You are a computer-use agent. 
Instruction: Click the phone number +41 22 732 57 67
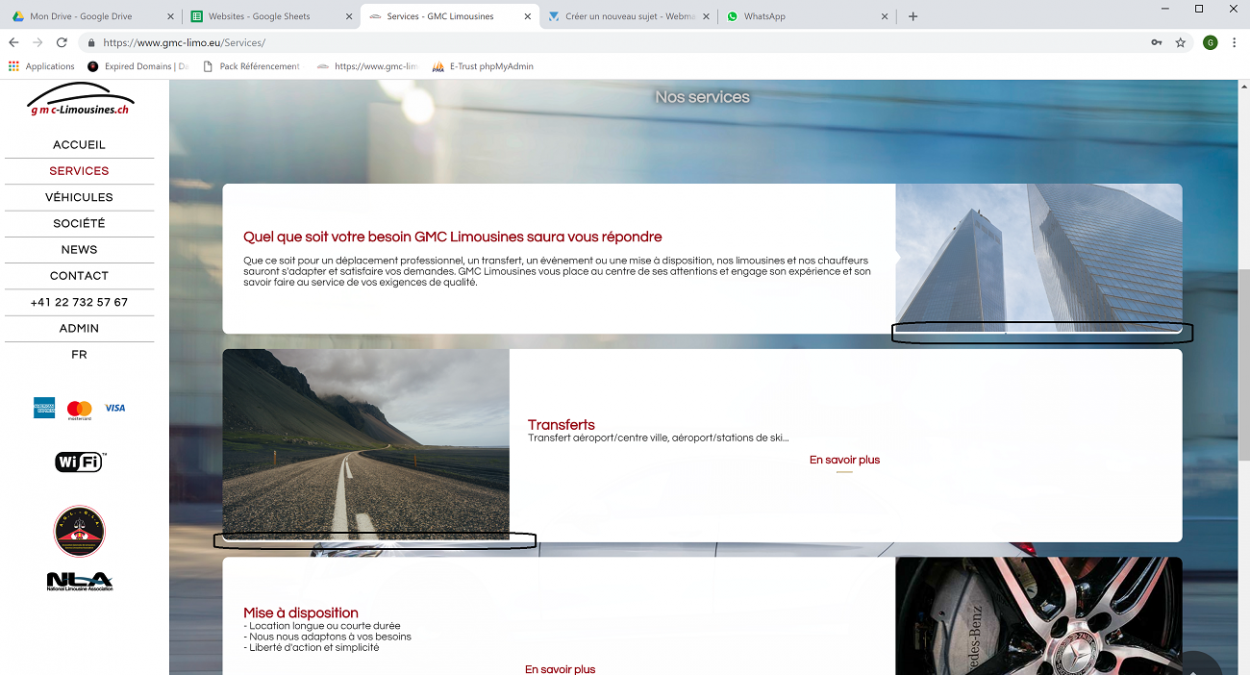pos(79,302)
